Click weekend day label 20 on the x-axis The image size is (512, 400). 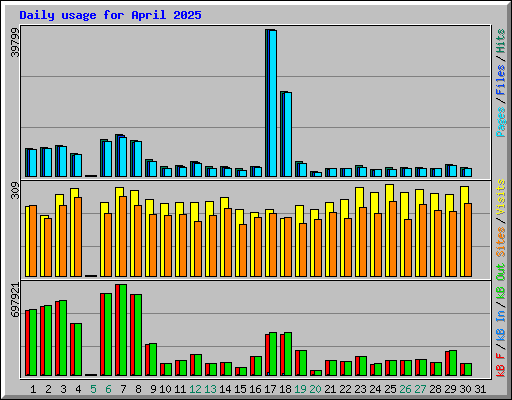315,389
